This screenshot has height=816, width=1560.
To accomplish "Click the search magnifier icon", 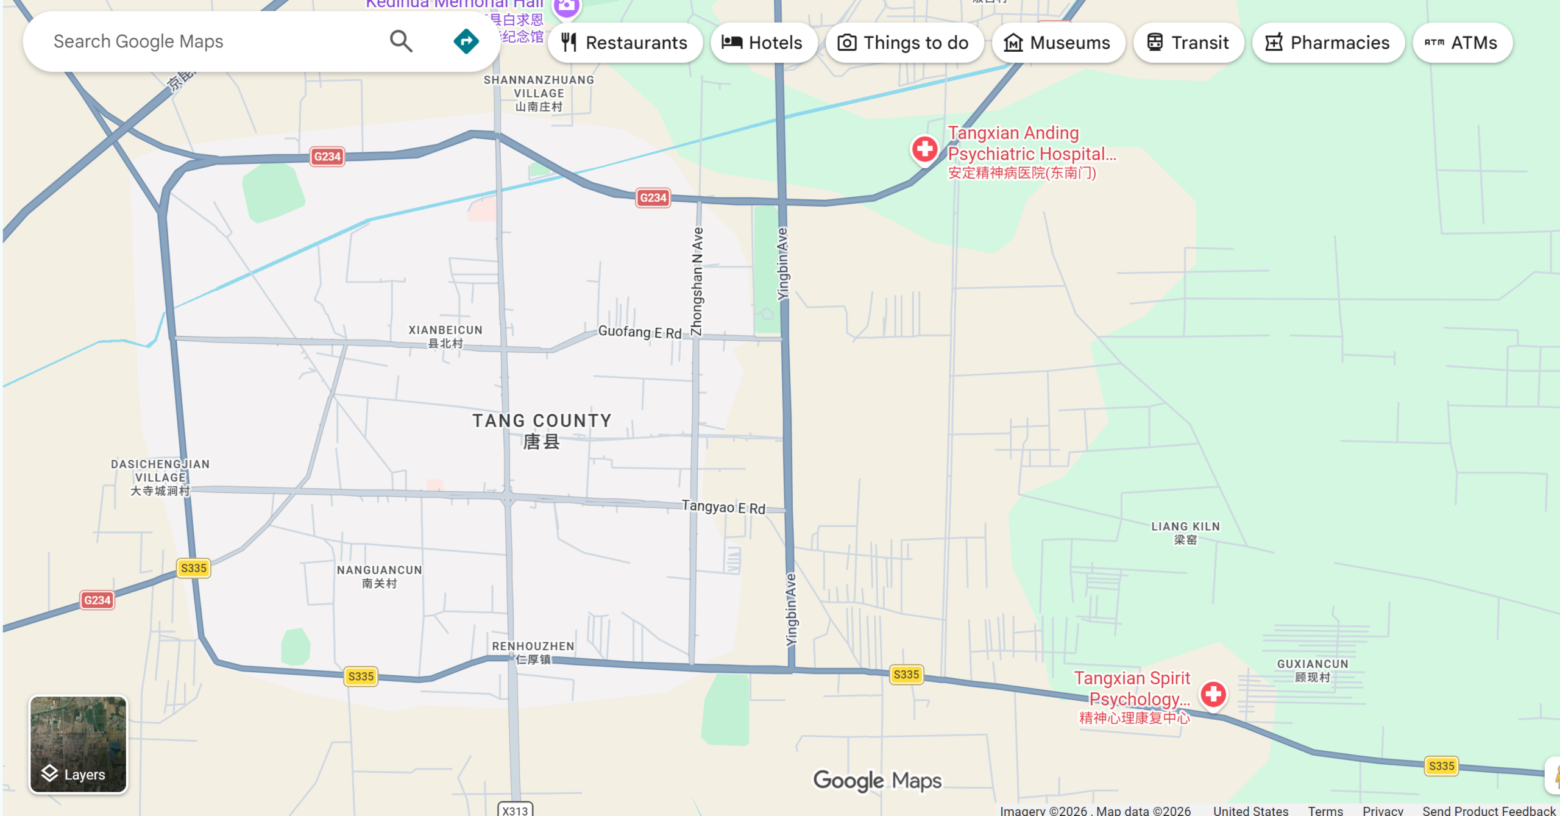I will tap(401, 41).
